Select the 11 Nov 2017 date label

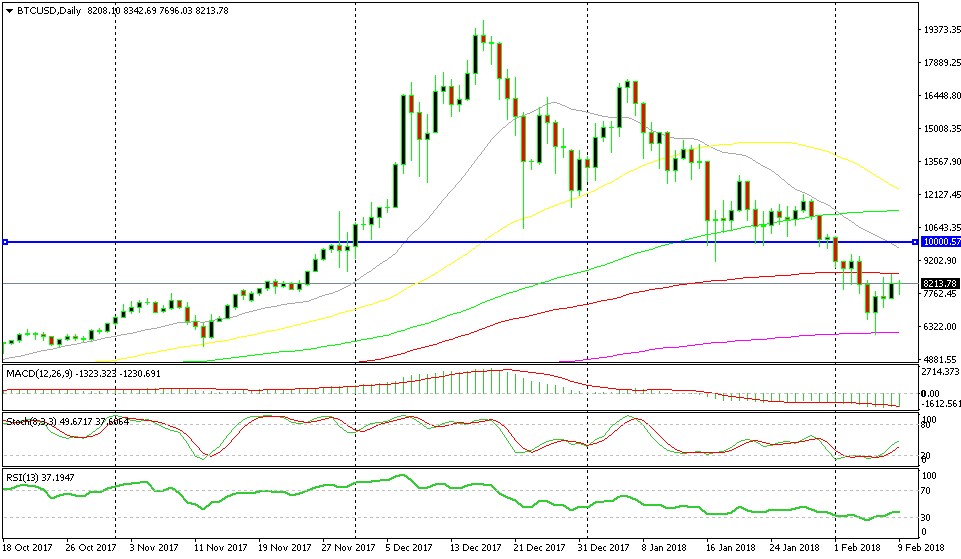point(220,547)
